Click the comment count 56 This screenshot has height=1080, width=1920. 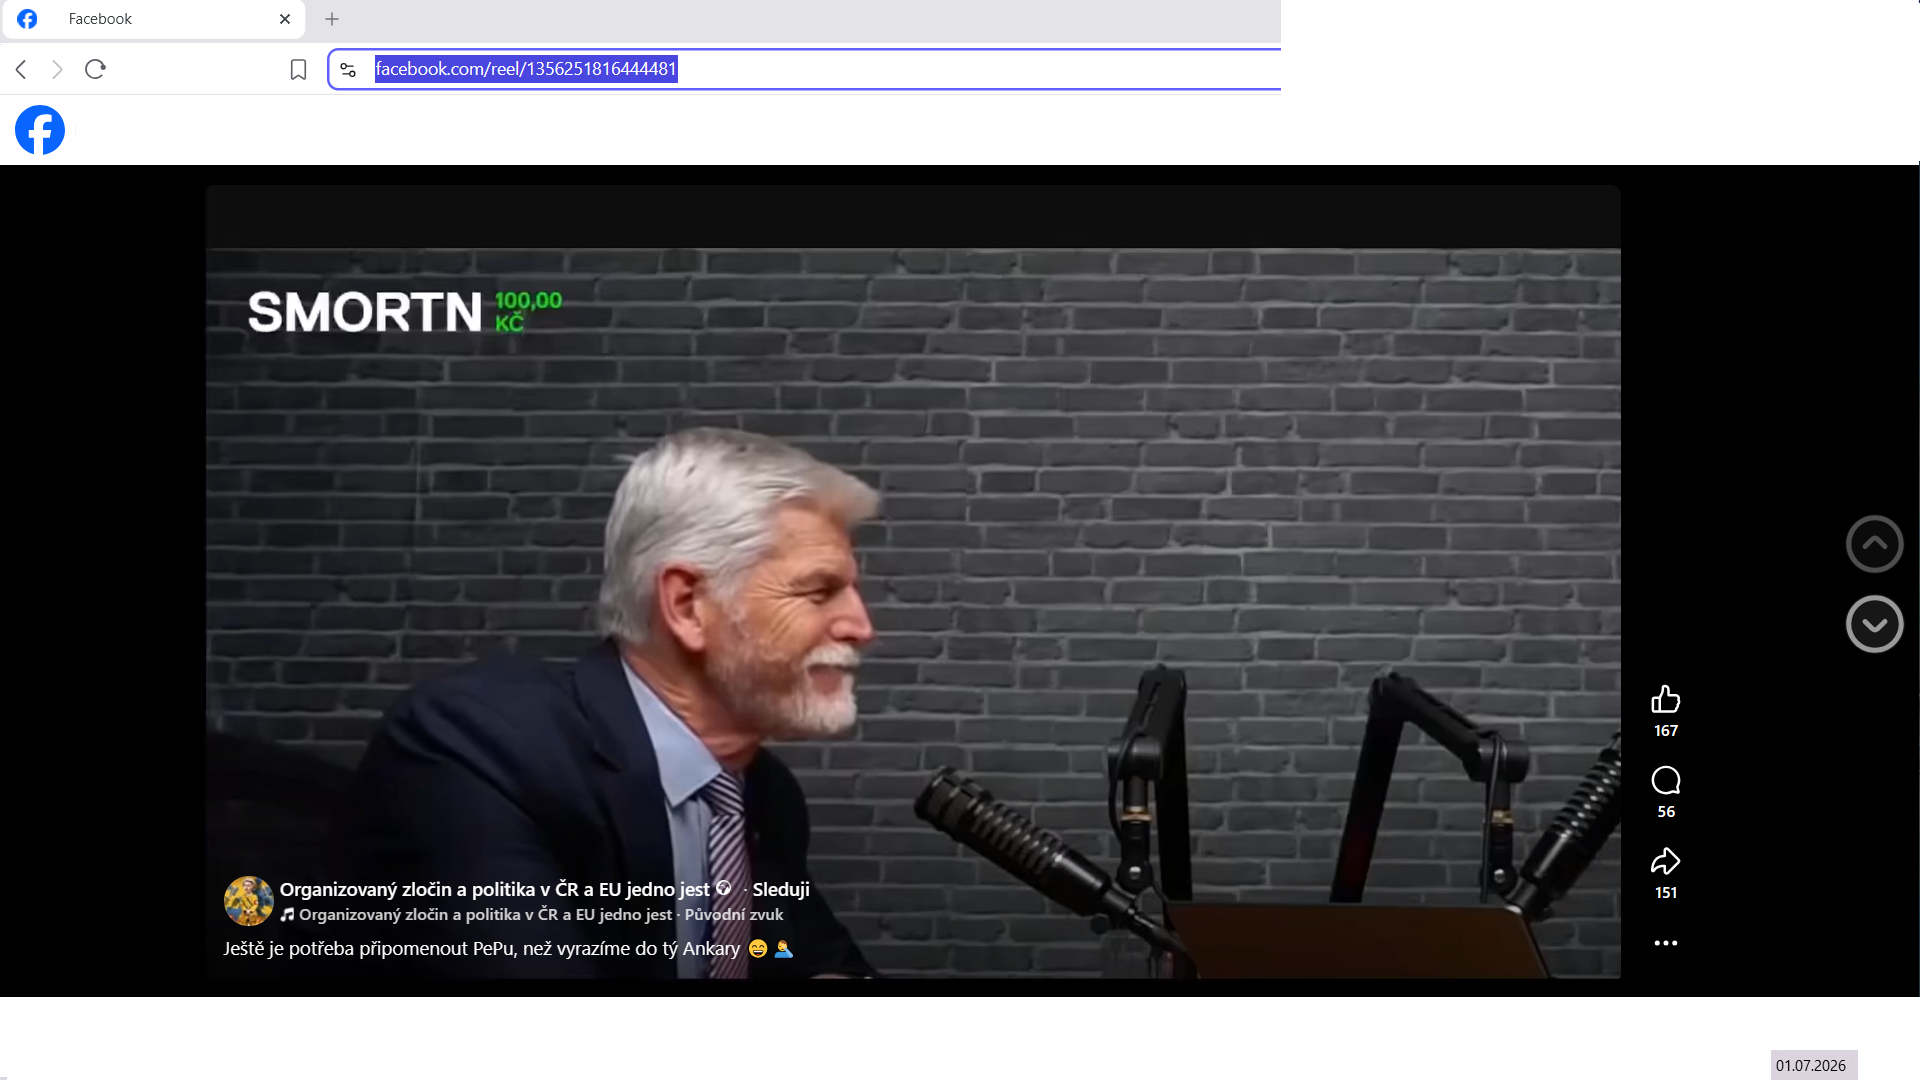(x=1666, y=812)
